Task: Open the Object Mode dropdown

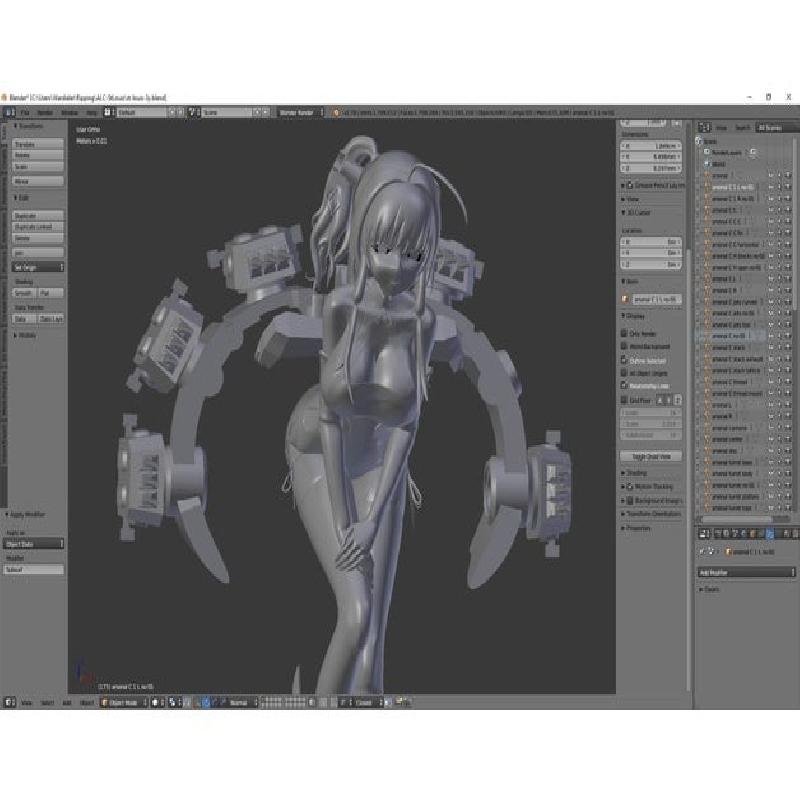Action: pos(123,703)
